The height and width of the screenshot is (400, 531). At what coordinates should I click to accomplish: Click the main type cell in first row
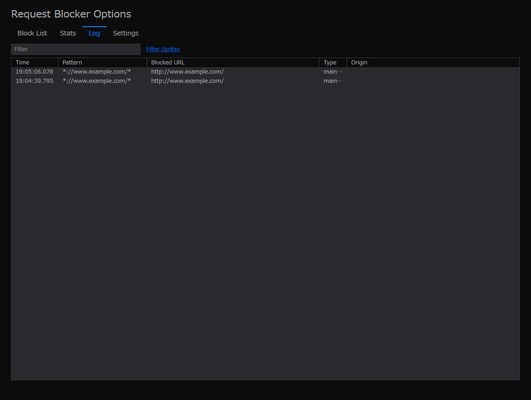coord(330,71)
